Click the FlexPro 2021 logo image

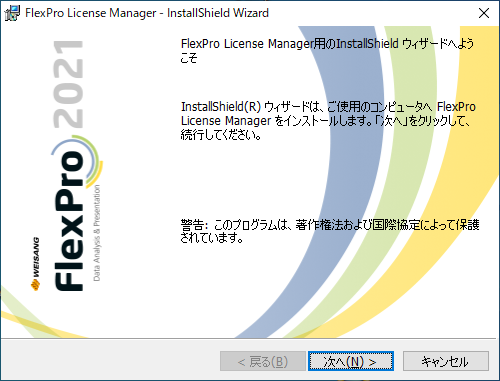(77, 165)
